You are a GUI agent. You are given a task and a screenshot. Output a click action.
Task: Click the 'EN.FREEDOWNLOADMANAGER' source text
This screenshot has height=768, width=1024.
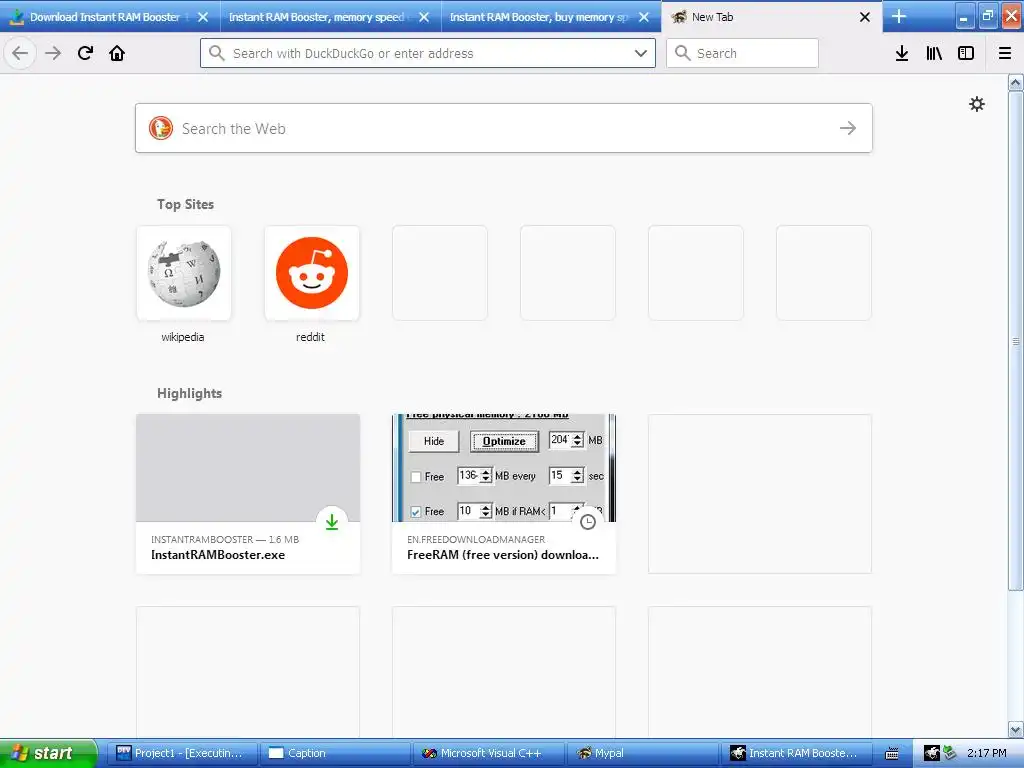pyautogui.click(x=476, y=539)
